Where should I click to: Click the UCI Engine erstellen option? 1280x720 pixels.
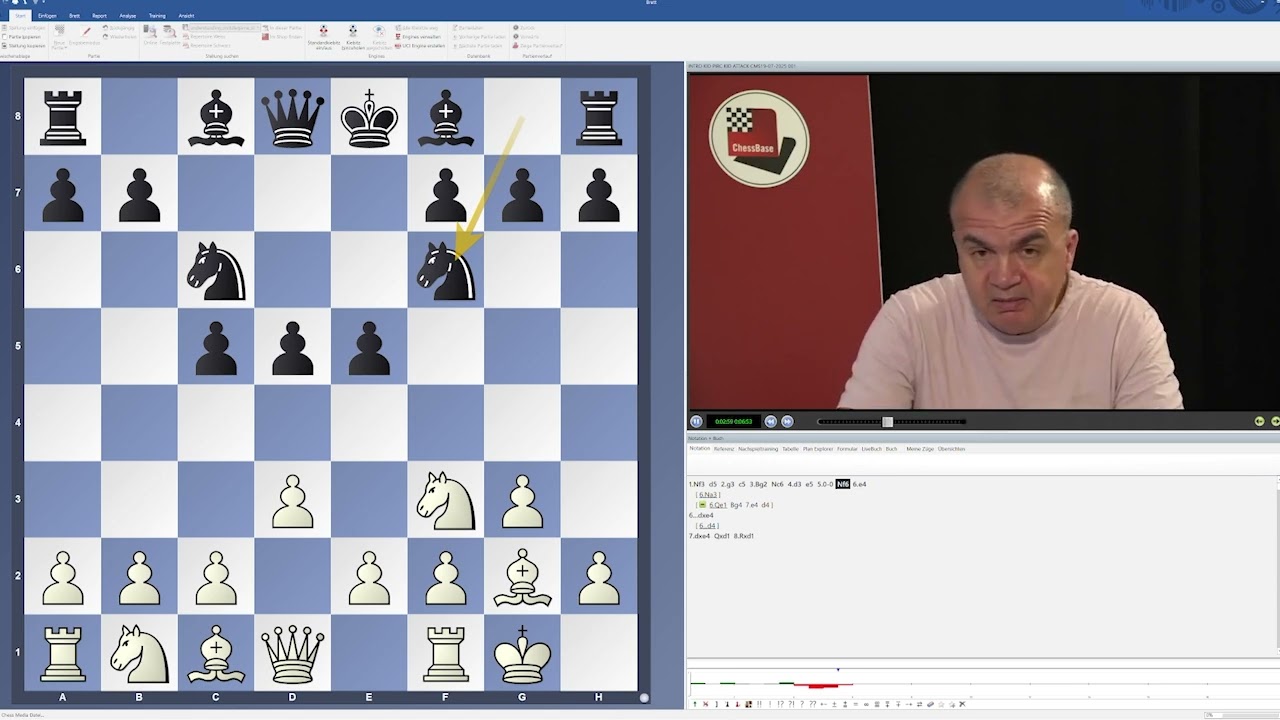pyautogui.click(x=419, y=46)
